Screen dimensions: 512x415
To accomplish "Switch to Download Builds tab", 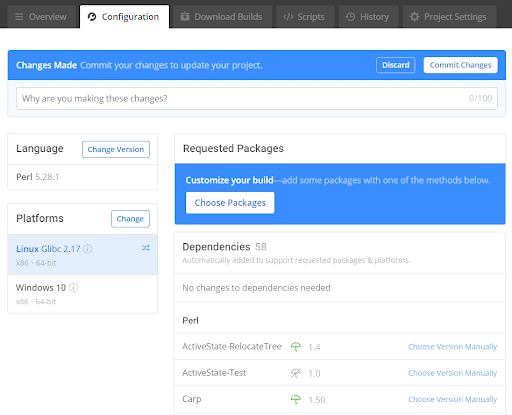I will [222, 17].
